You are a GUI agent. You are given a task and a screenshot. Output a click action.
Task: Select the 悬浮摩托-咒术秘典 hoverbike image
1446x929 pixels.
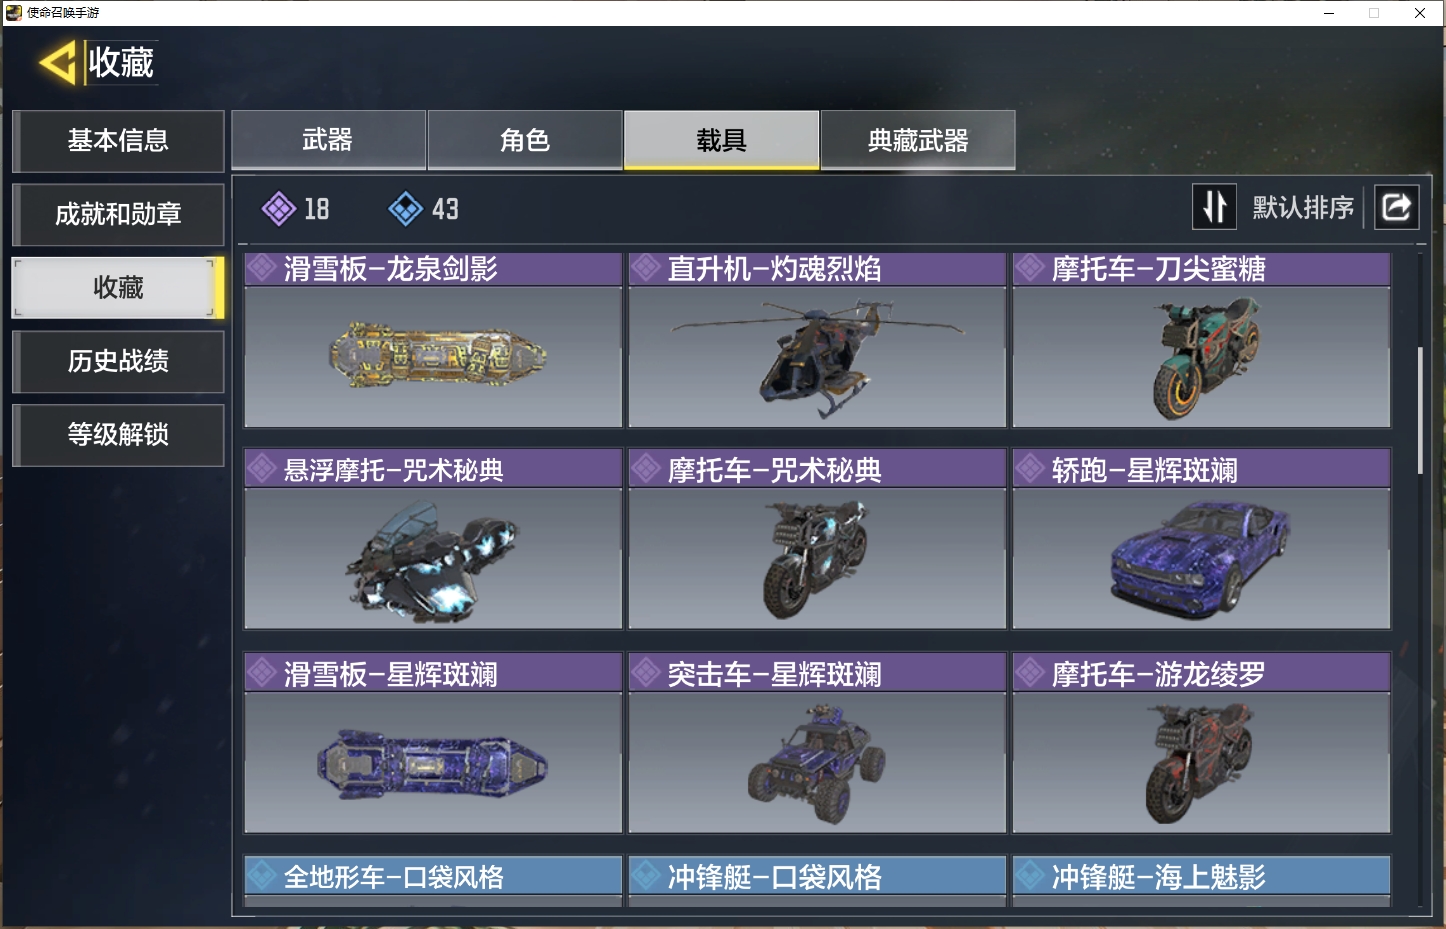[x=433, y=559]
